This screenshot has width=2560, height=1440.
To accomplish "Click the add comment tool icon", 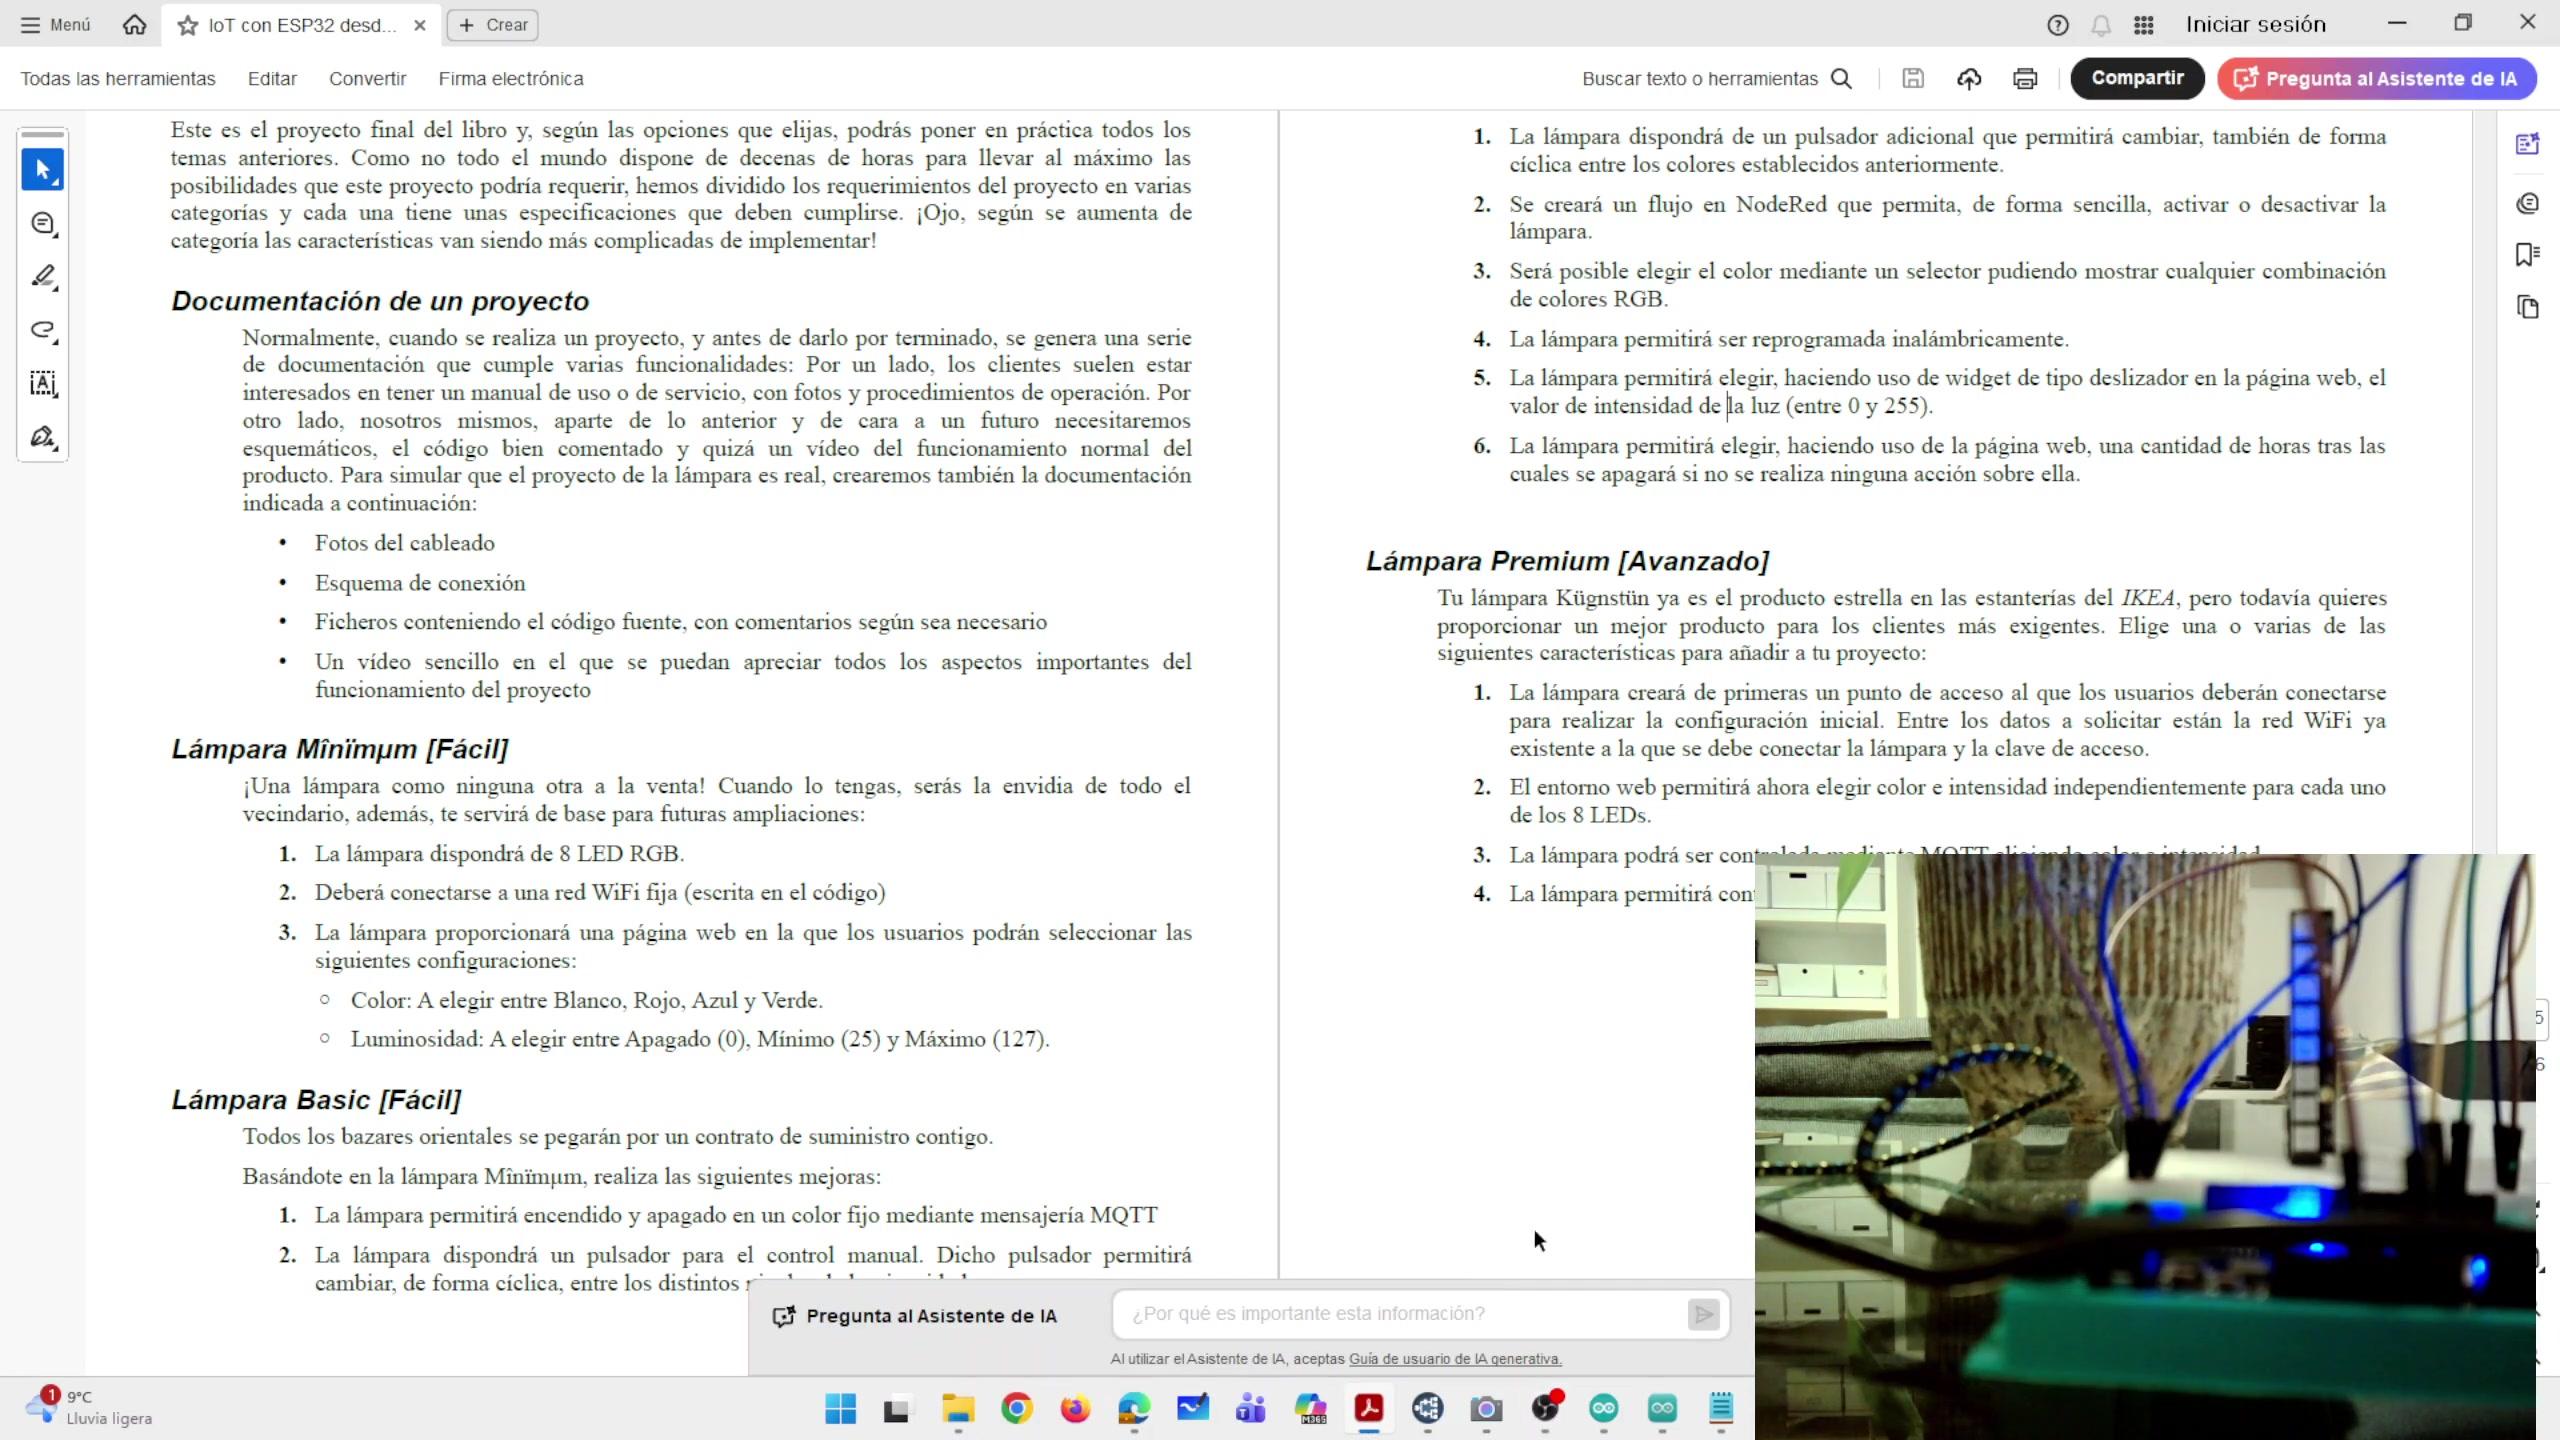I will pyautogui.click(x=42, y=223).
